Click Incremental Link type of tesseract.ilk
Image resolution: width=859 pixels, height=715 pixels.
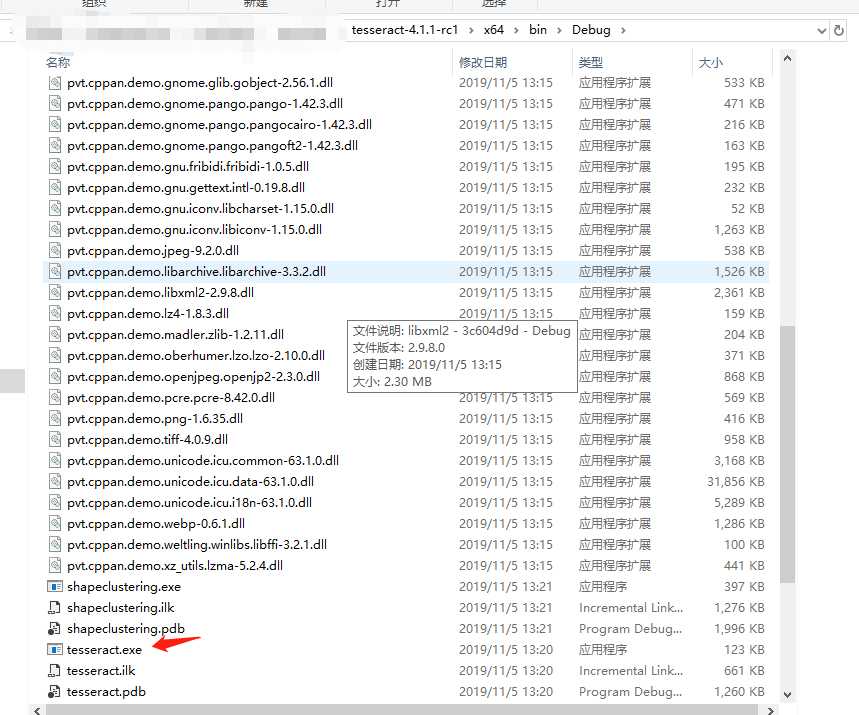[631, 670]
